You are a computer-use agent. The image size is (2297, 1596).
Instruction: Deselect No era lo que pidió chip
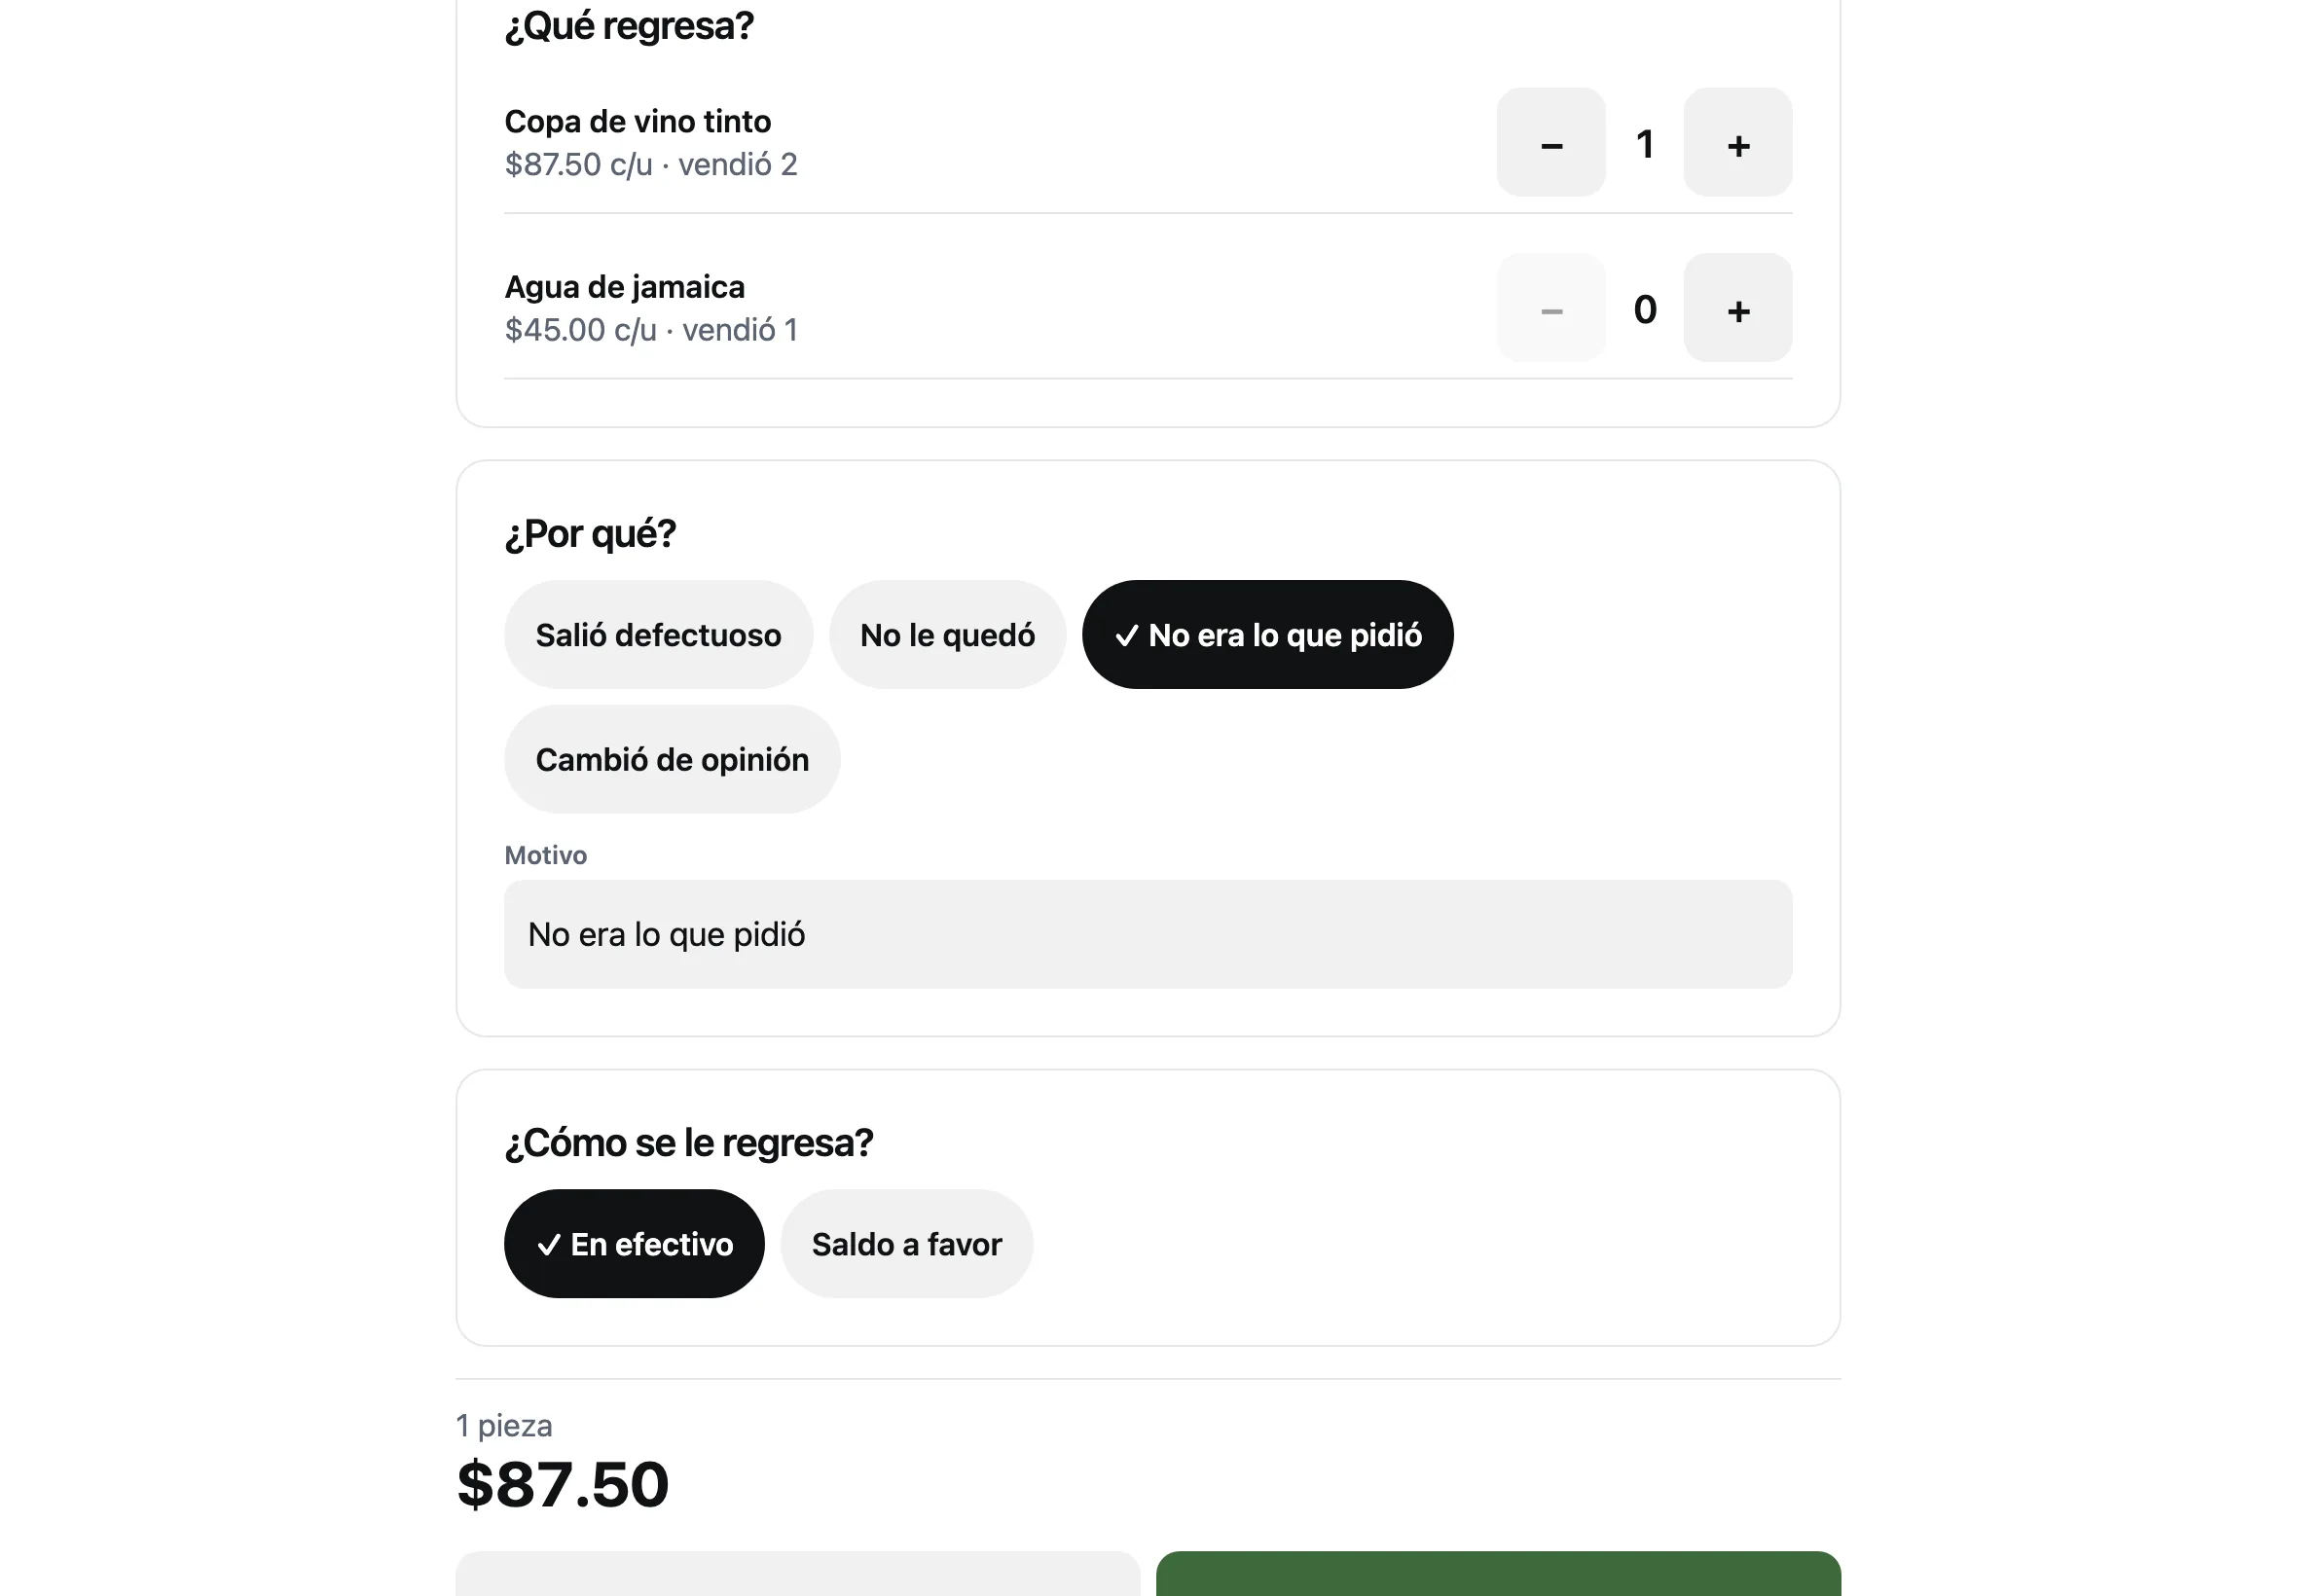(x=1267, y=635)
